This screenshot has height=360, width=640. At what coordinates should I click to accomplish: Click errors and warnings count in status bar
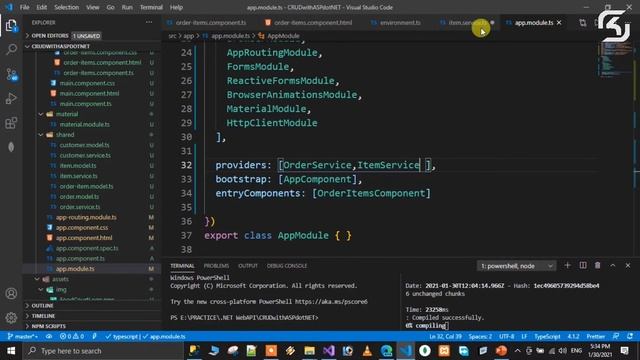coord(72,336)
